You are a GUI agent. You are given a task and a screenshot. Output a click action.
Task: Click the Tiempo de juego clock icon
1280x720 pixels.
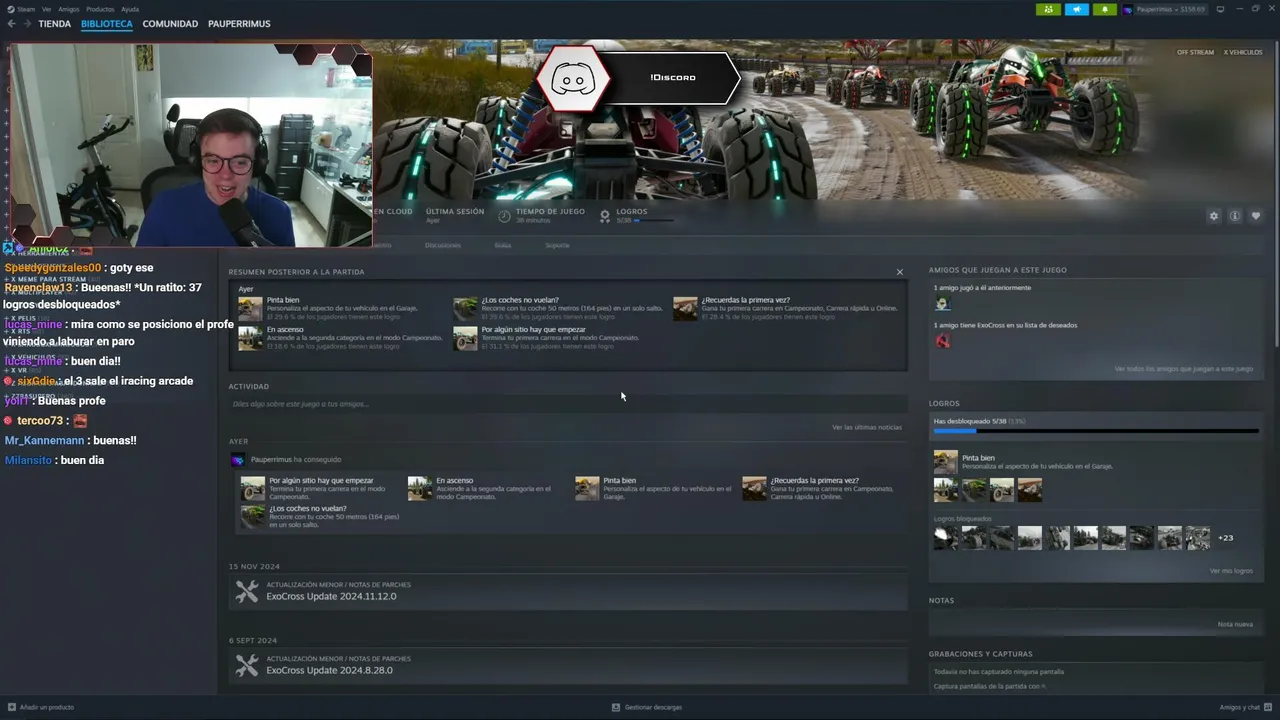504,216
